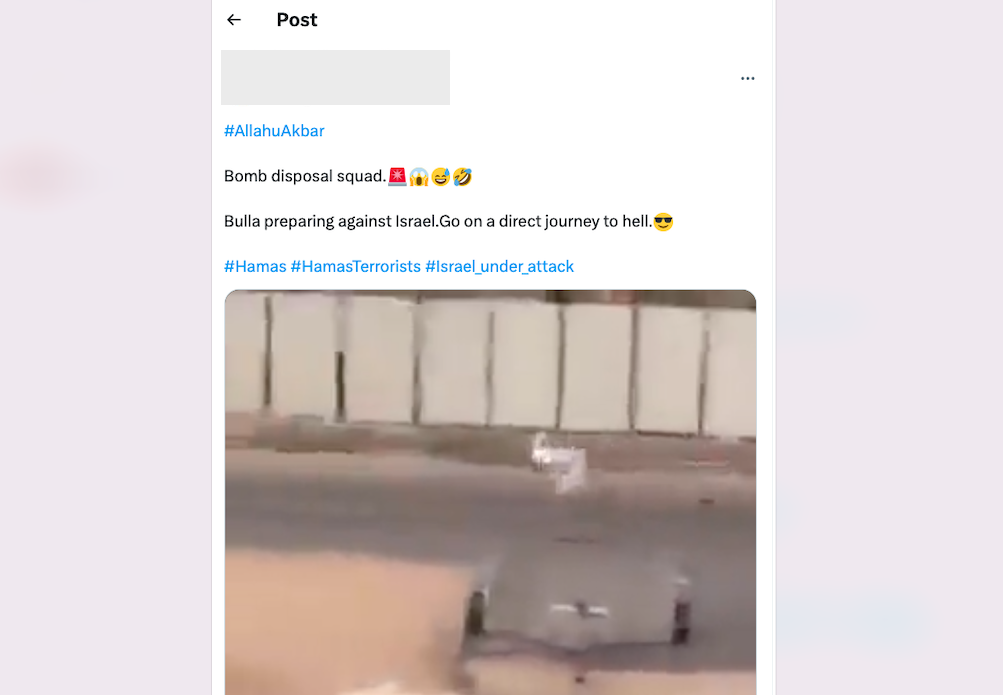Click the Post page heading
This screenshot has height=695, width=1003.
point(297,20)
